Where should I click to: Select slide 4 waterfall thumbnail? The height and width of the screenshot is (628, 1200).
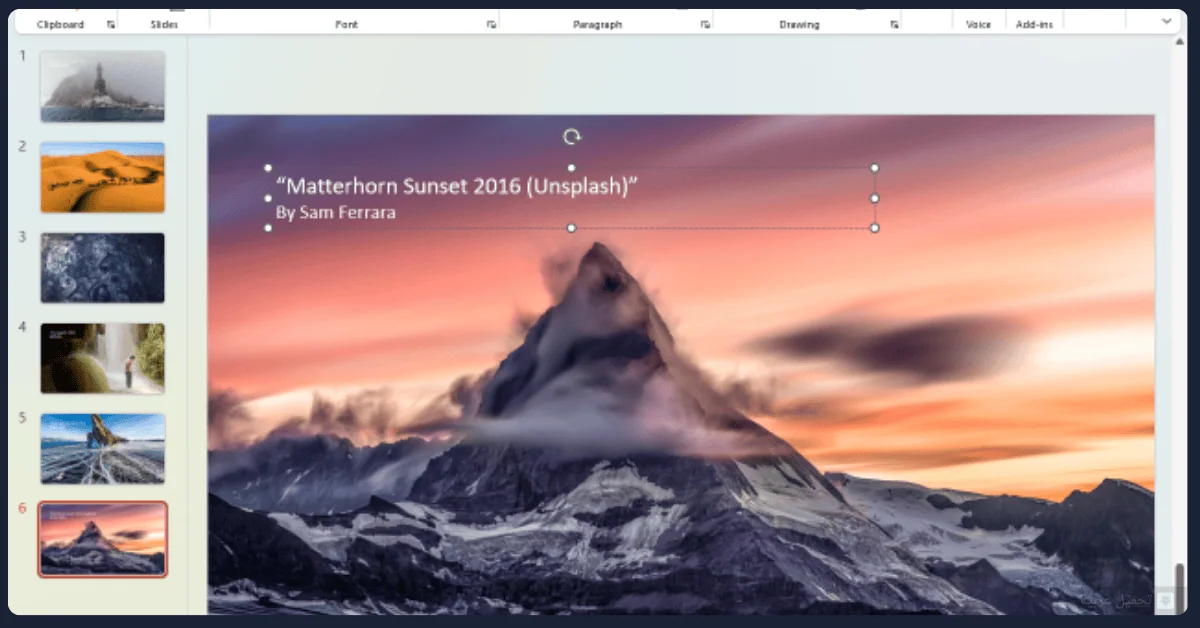102,358
